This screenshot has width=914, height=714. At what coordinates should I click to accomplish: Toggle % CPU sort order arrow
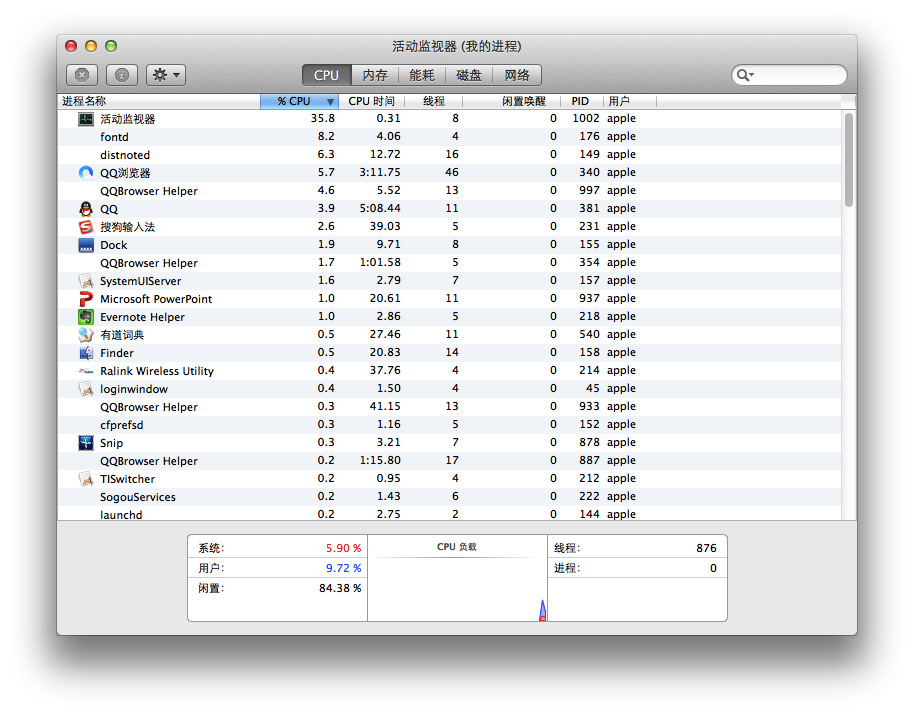(x=330, y=102)
